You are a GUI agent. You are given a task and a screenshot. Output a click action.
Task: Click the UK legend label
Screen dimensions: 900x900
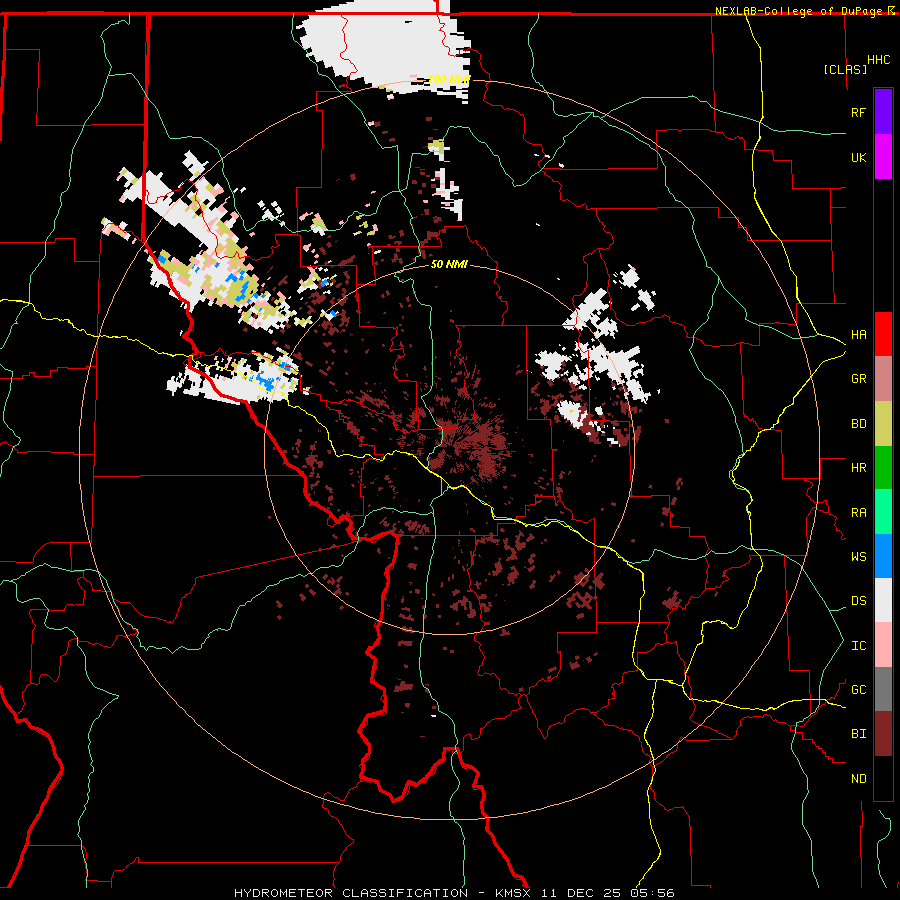(858, 157)
